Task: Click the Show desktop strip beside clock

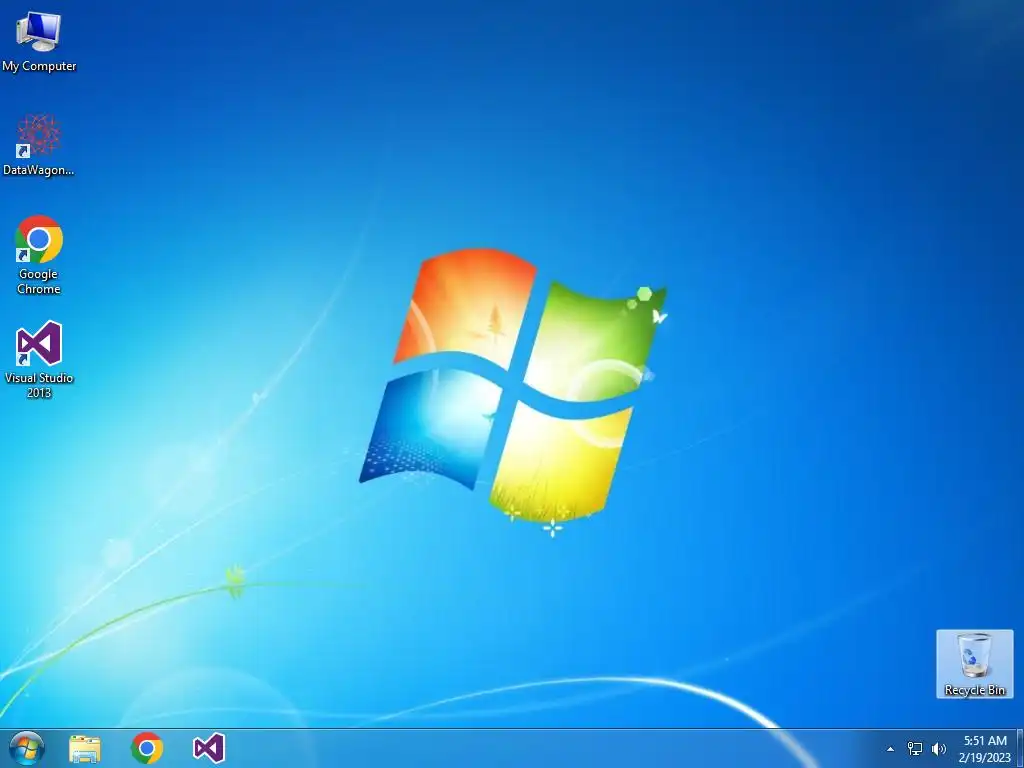Action: click(x=1020, y=748)
